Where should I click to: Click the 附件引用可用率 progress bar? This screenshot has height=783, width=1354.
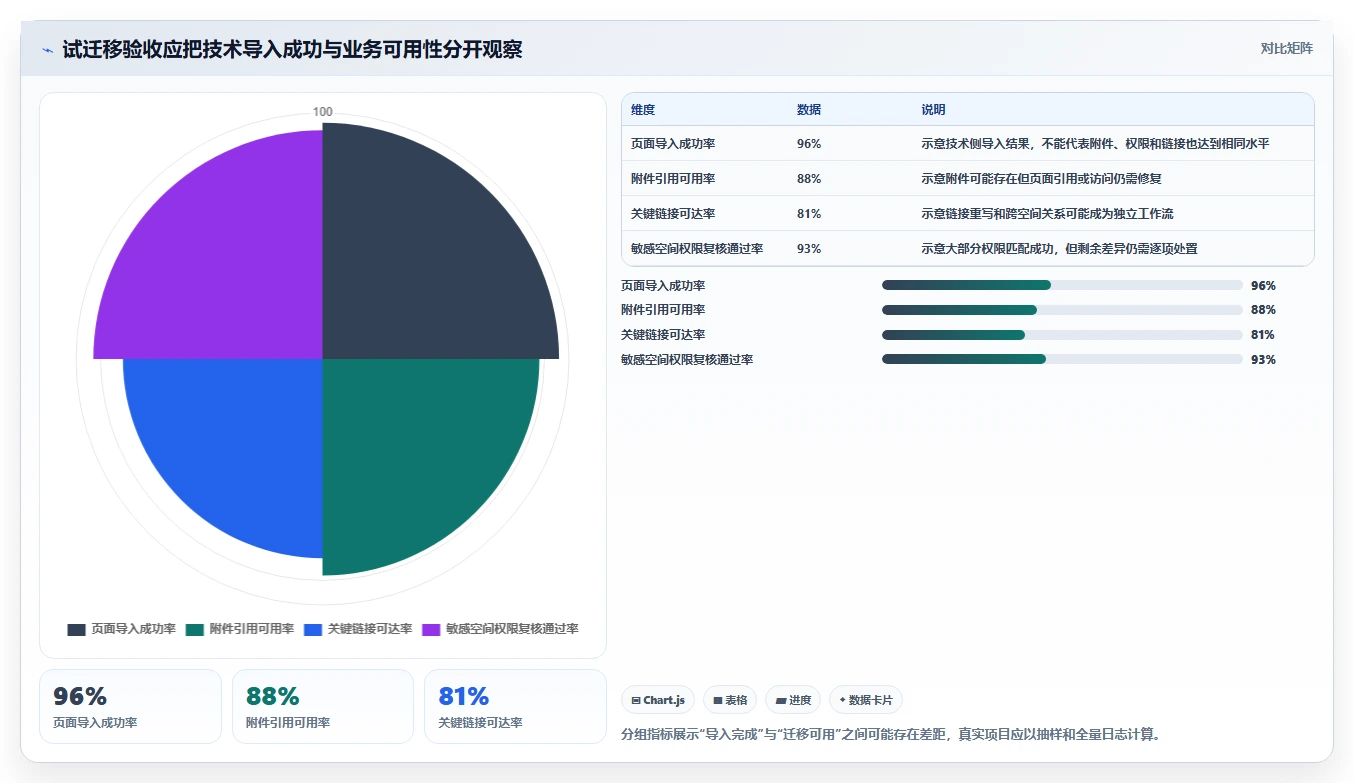coord(1062,310)
